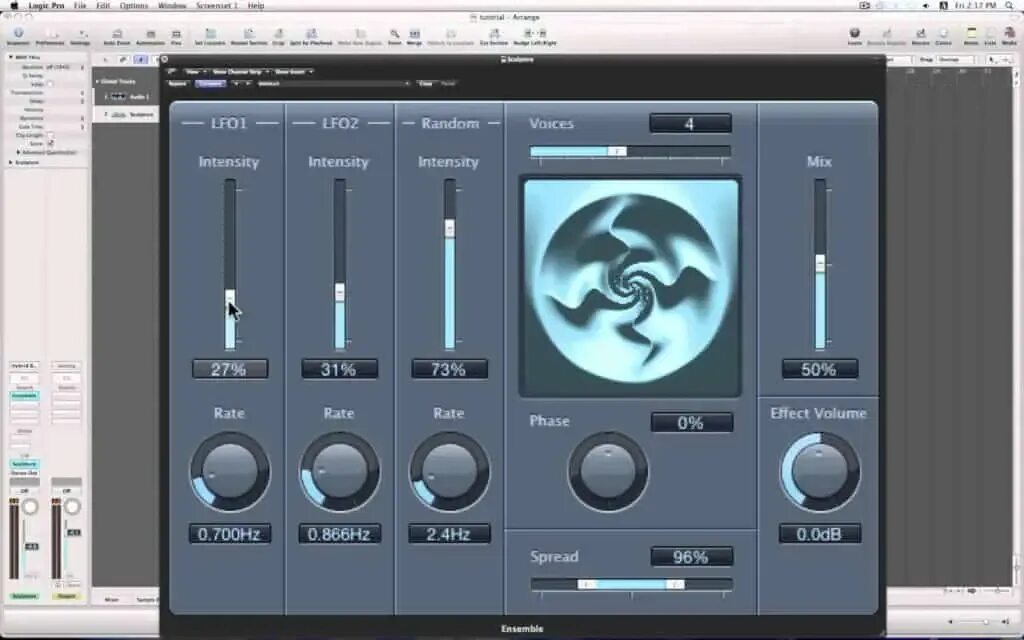Click the Voices value field showing 4
This screenshot has height=640, width=1024.
pyautogui.click(x=690, y=123)
